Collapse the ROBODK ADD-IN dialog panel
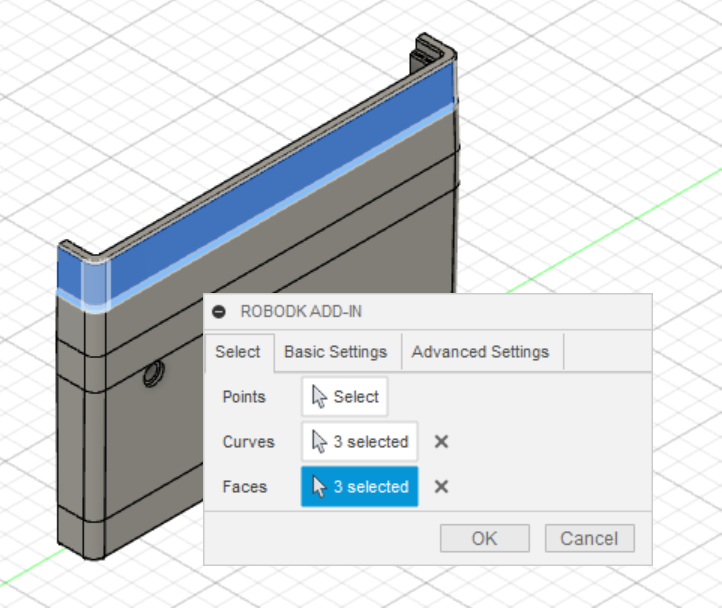The width and height of the screenshot is (722, 608). pos(219,312)
